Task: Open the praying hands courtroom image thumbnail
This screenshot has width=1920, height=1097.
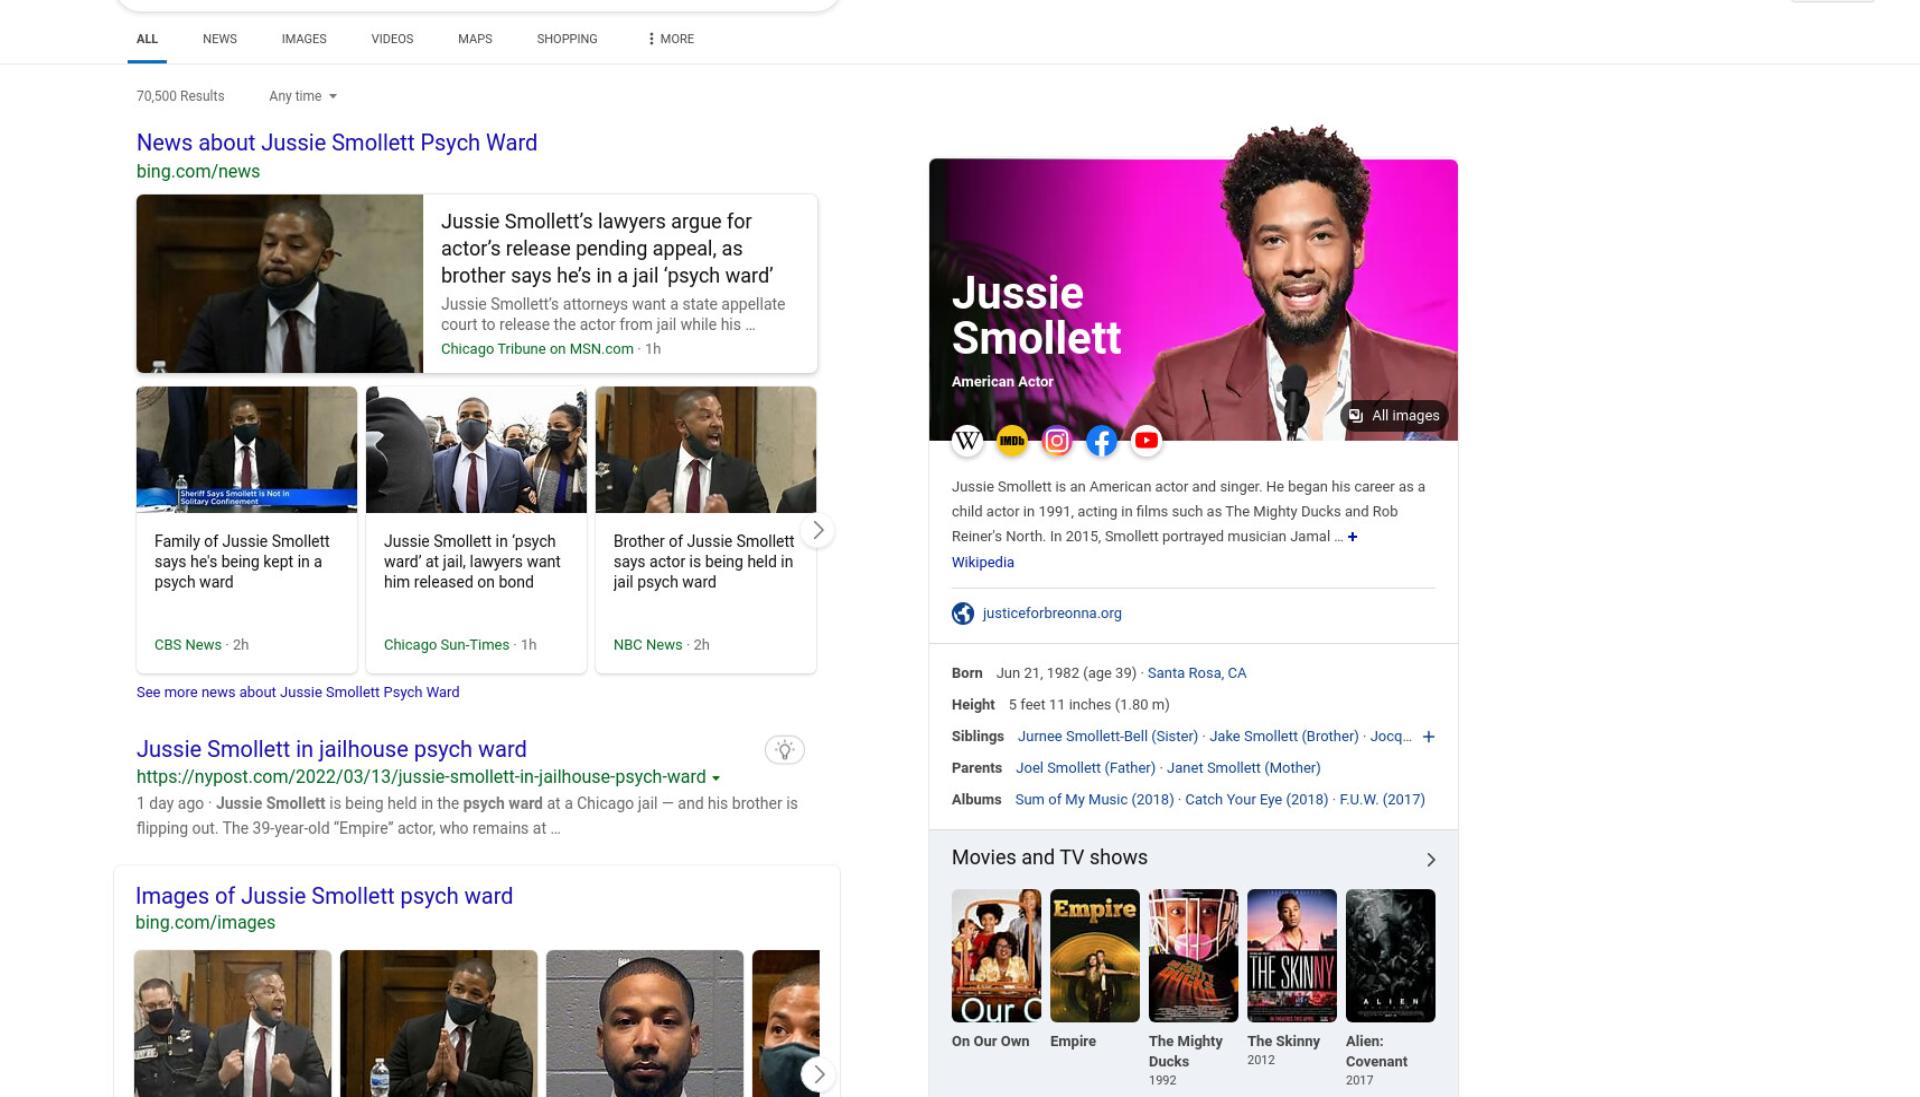Action: click(x=439, y=1023)
